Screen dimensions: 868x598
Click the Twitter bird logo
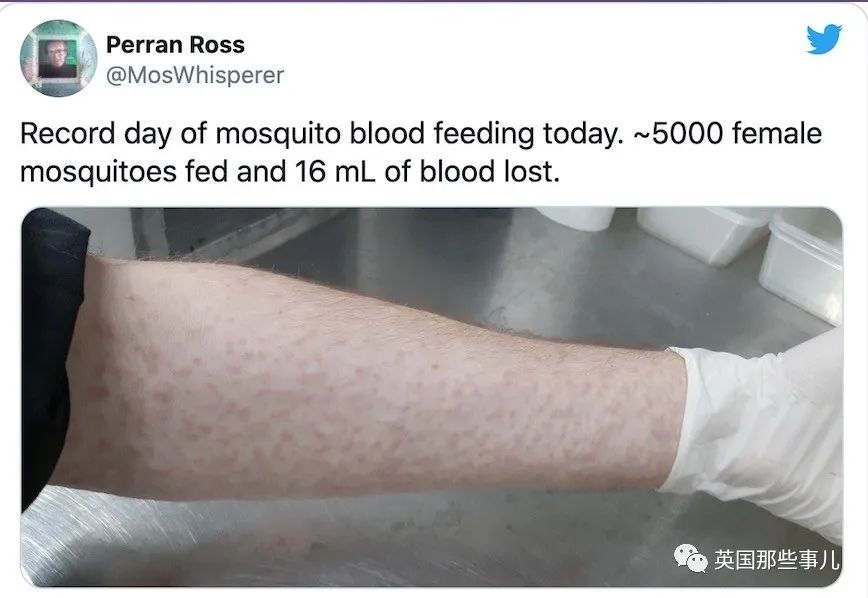tap(824, 40)
